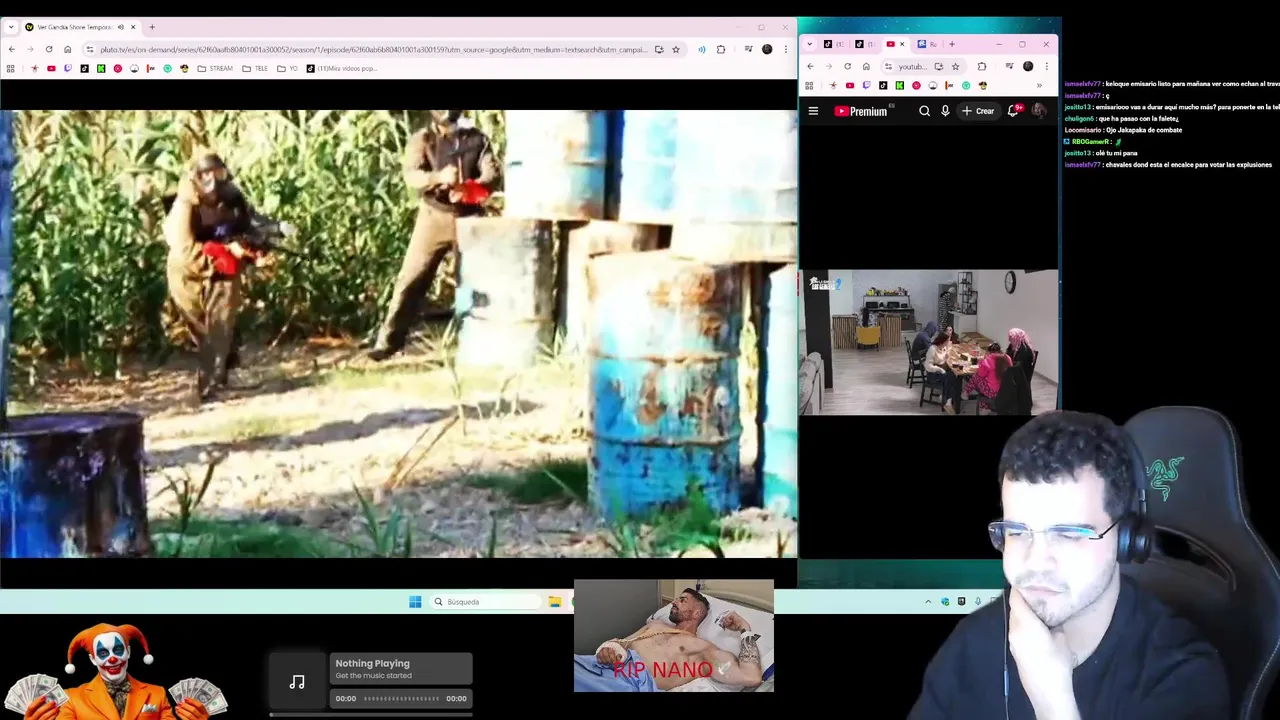Open the profile avatar in Pluto TV window
The image size is (1280, 720).
coord(767,49)
